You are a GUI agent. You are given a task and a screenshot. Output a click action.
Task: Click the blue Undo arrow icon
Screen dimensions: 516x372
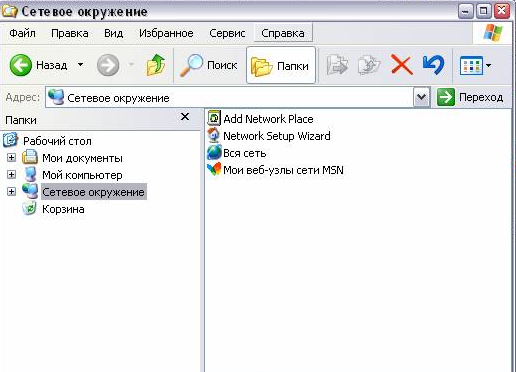tap(433, 65)
